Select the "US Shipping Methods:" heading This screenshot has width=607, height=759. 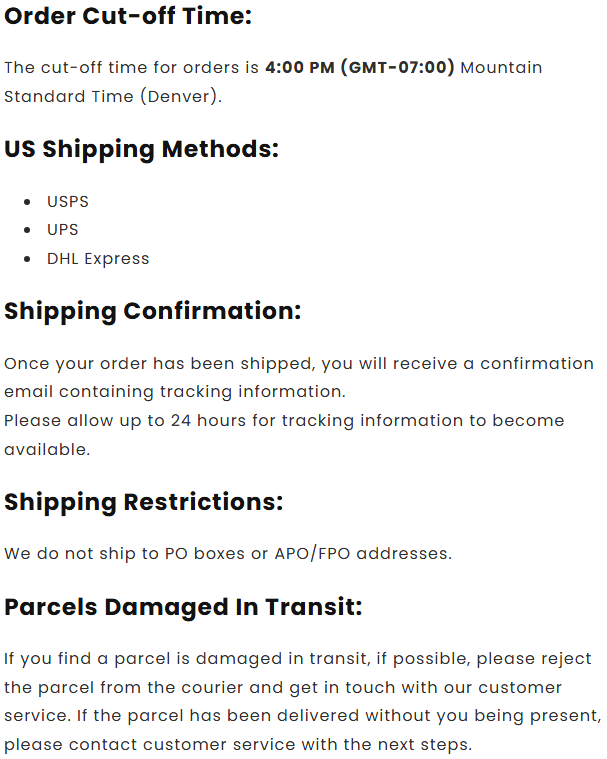141,149
